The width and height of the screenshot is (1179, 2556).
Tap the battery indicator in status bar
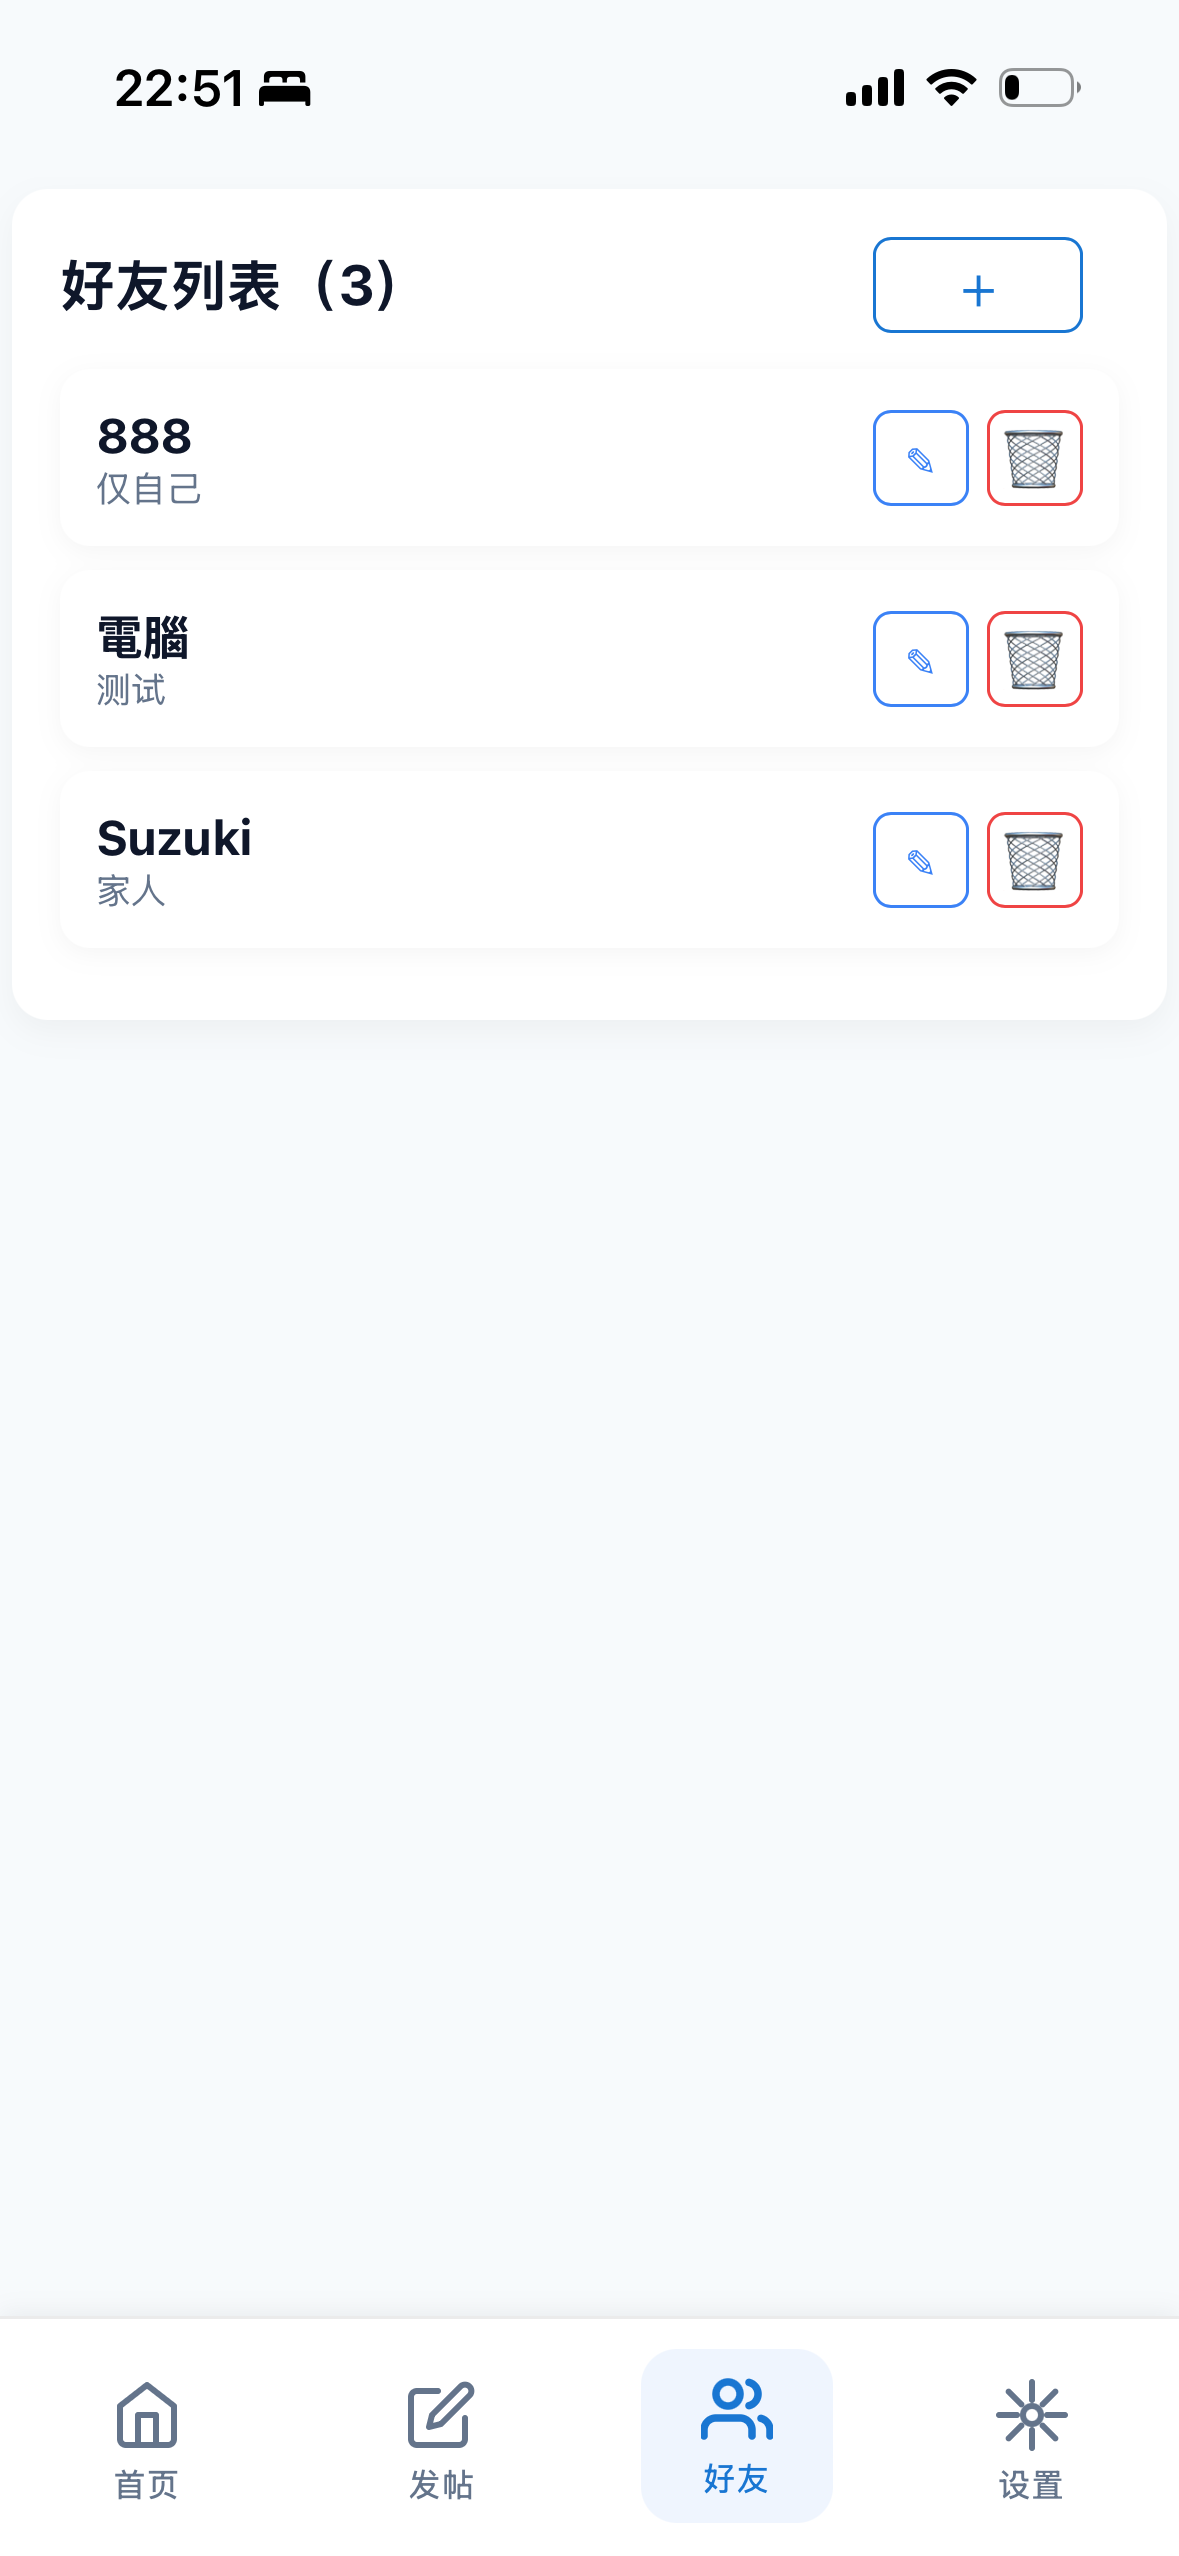click(1039, 88)
